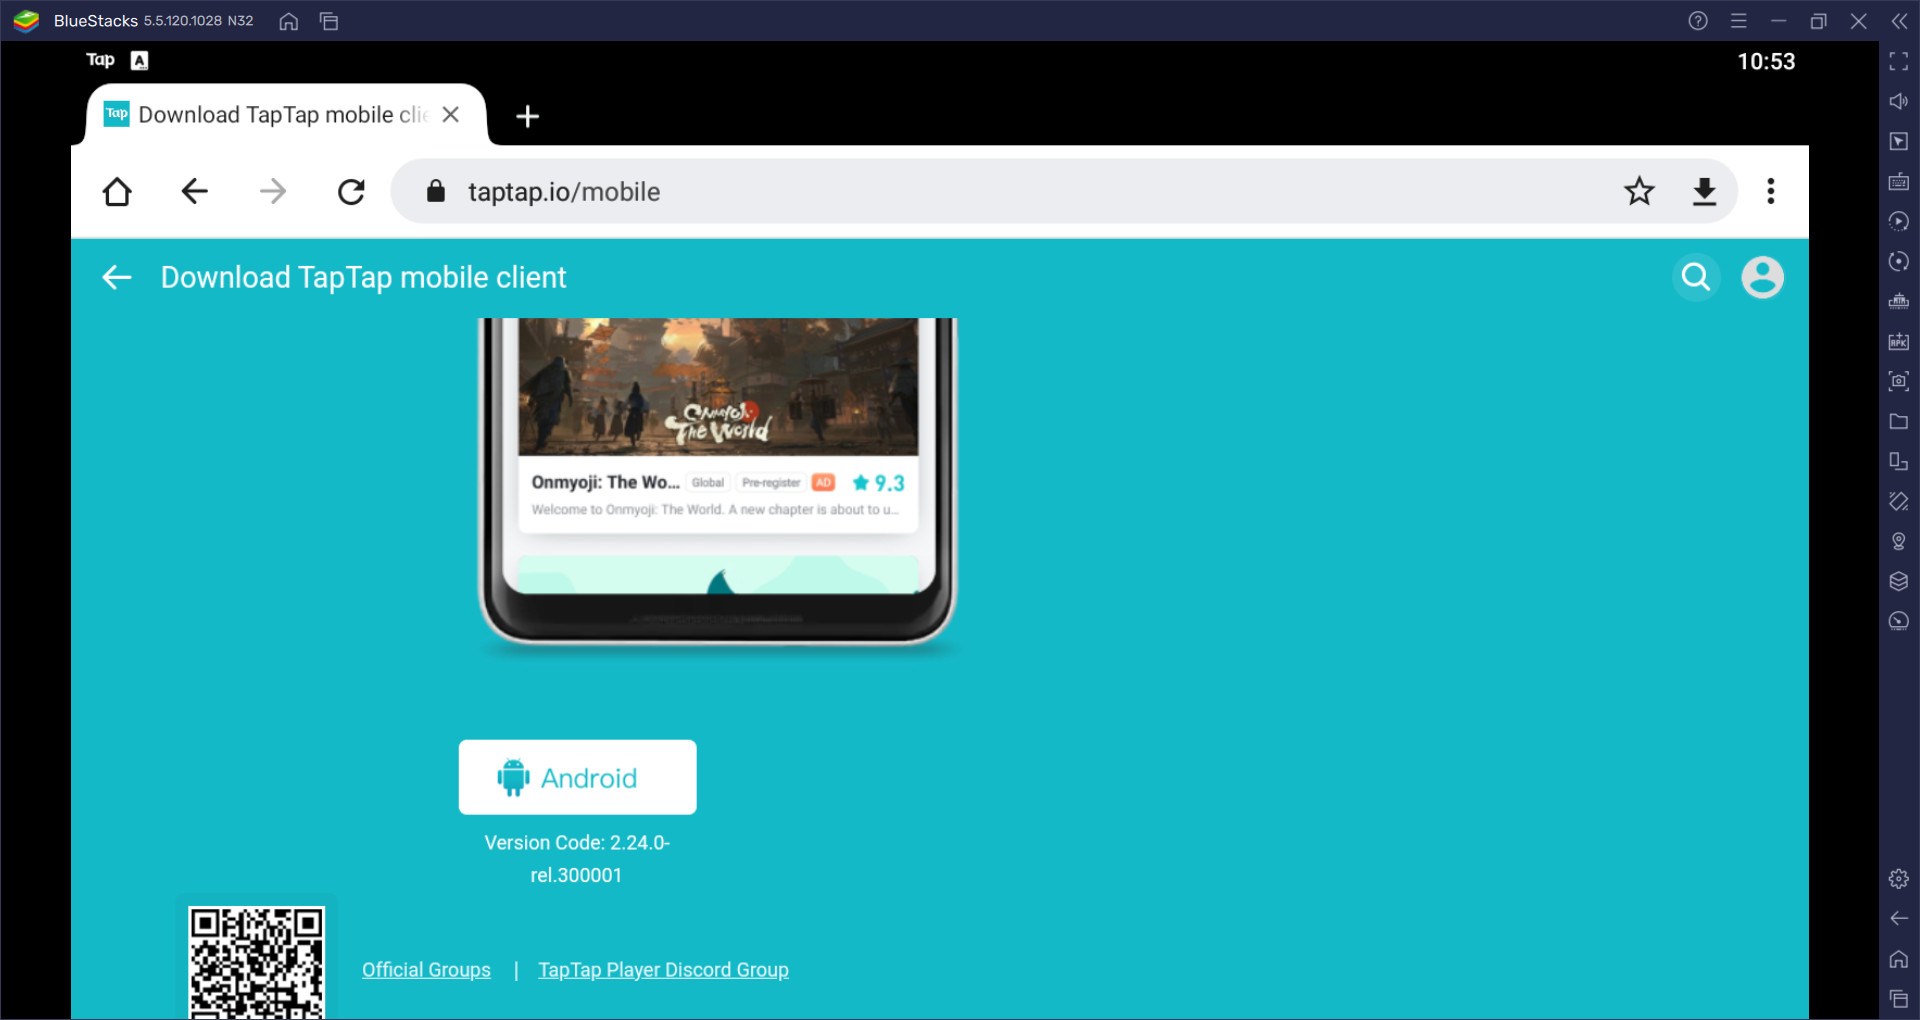Click the speedometer icon in the sidebar
This screenshot has width=1920, height=1020.
1899,621
